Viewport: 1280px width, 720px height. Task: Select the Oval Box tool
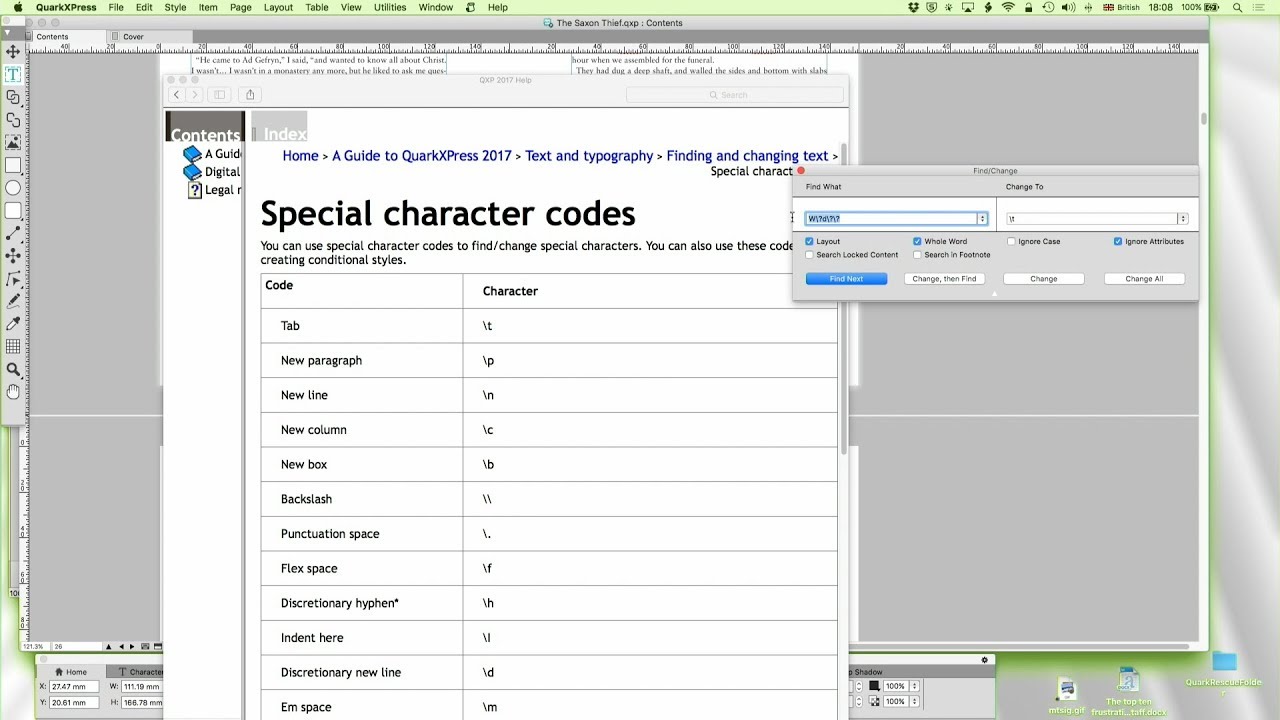click(x=13, y=188)
